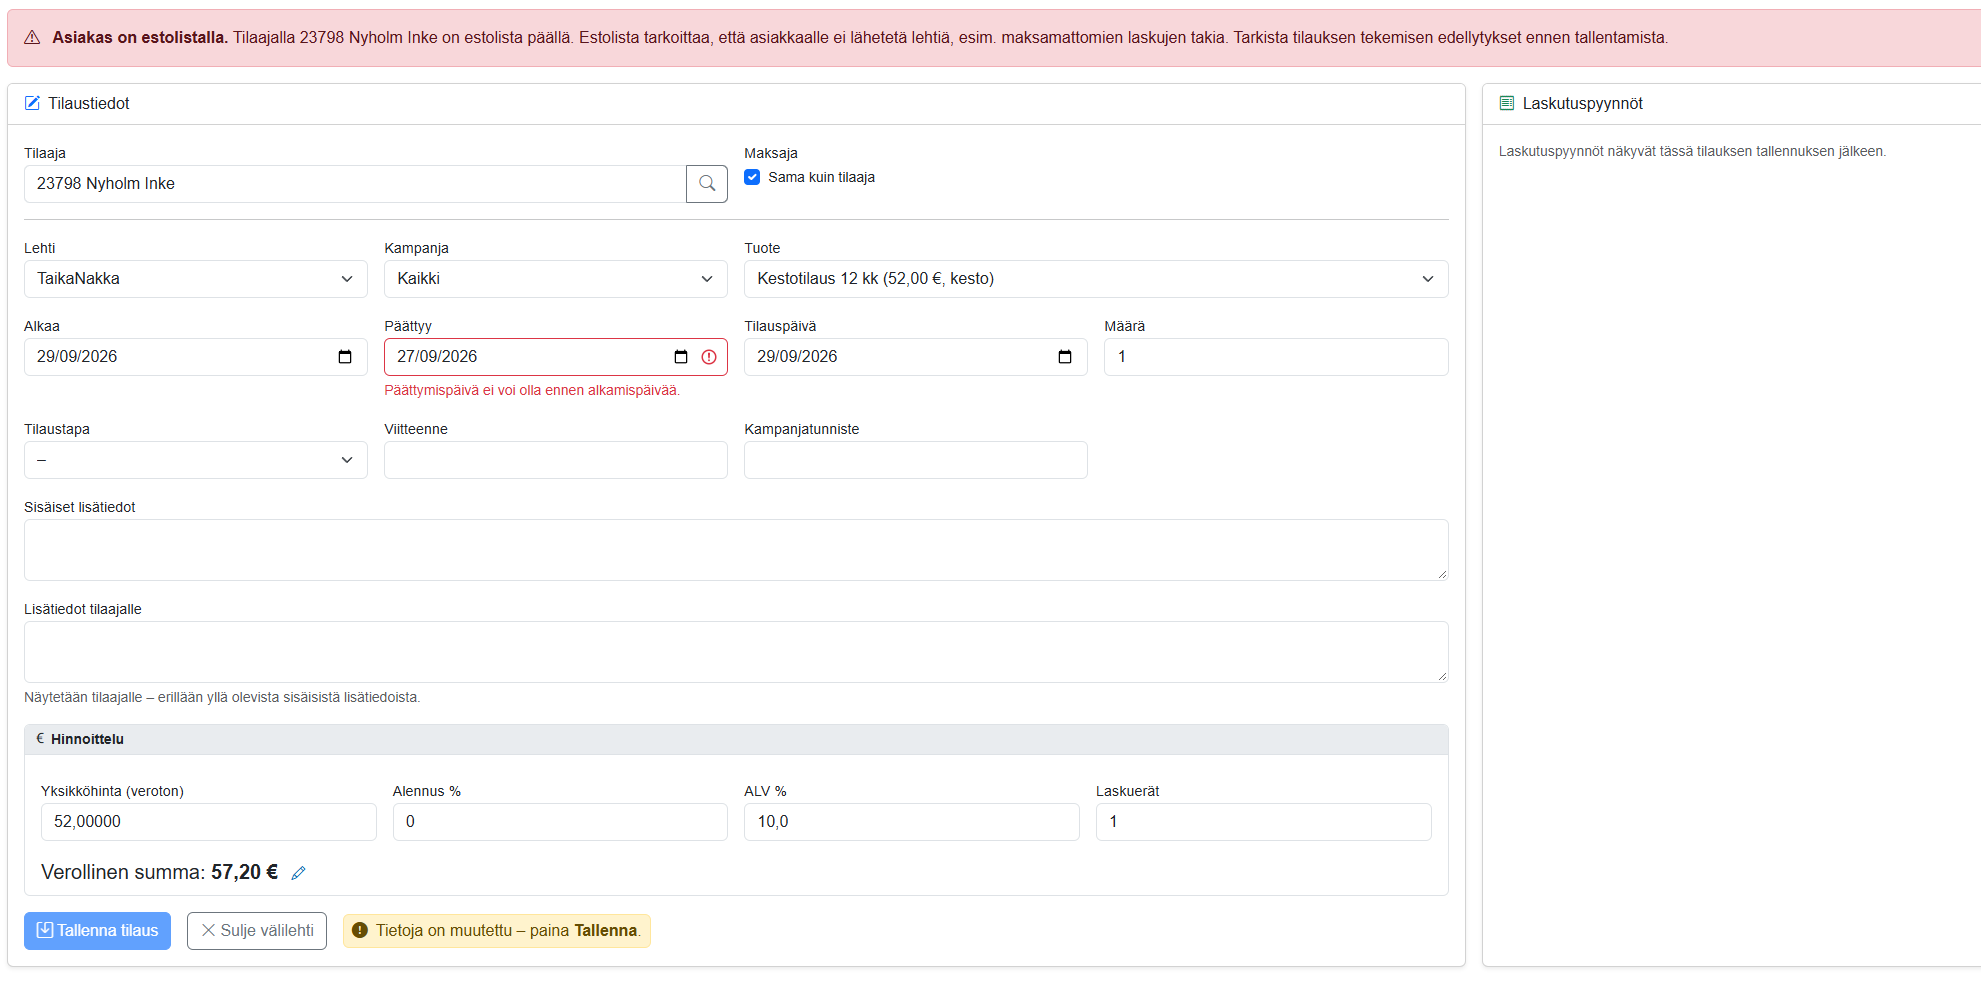Click the Viitteenne input field
The image size is (1981, 993).
point(556,460)
